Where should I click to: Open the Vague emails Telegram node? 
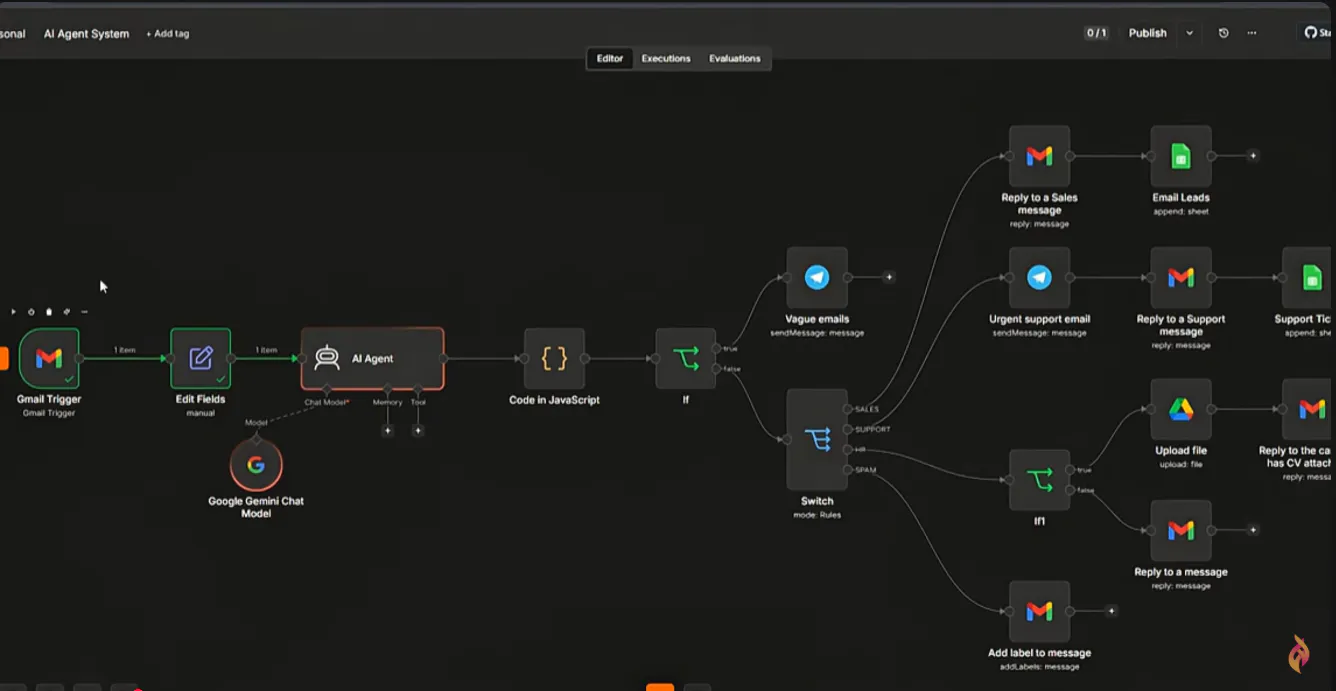coord(817,277)
